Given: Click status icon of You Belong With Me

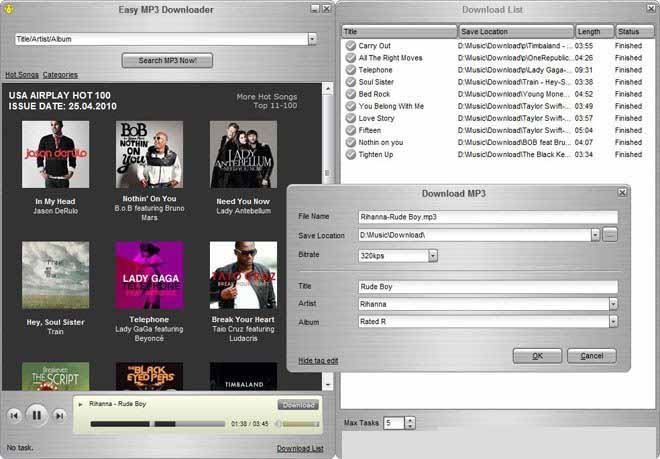Looking at the screenshot, I should 351,106.
